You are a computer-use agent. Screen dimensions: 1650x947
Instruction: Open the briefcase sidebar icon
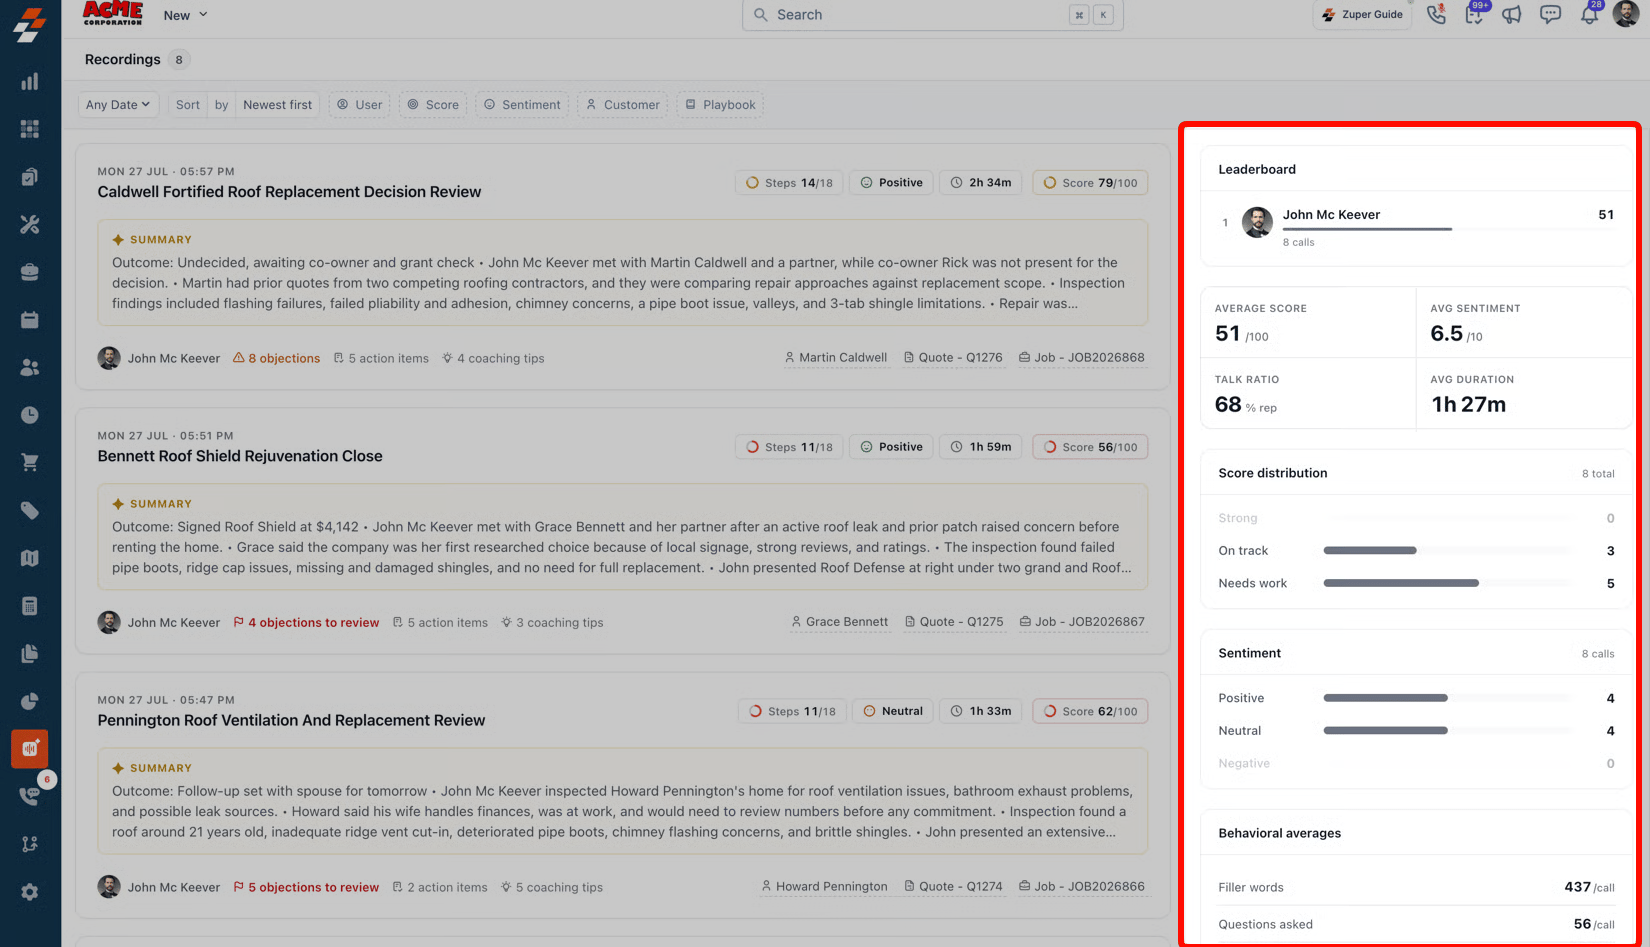click(x=30, y=272)
